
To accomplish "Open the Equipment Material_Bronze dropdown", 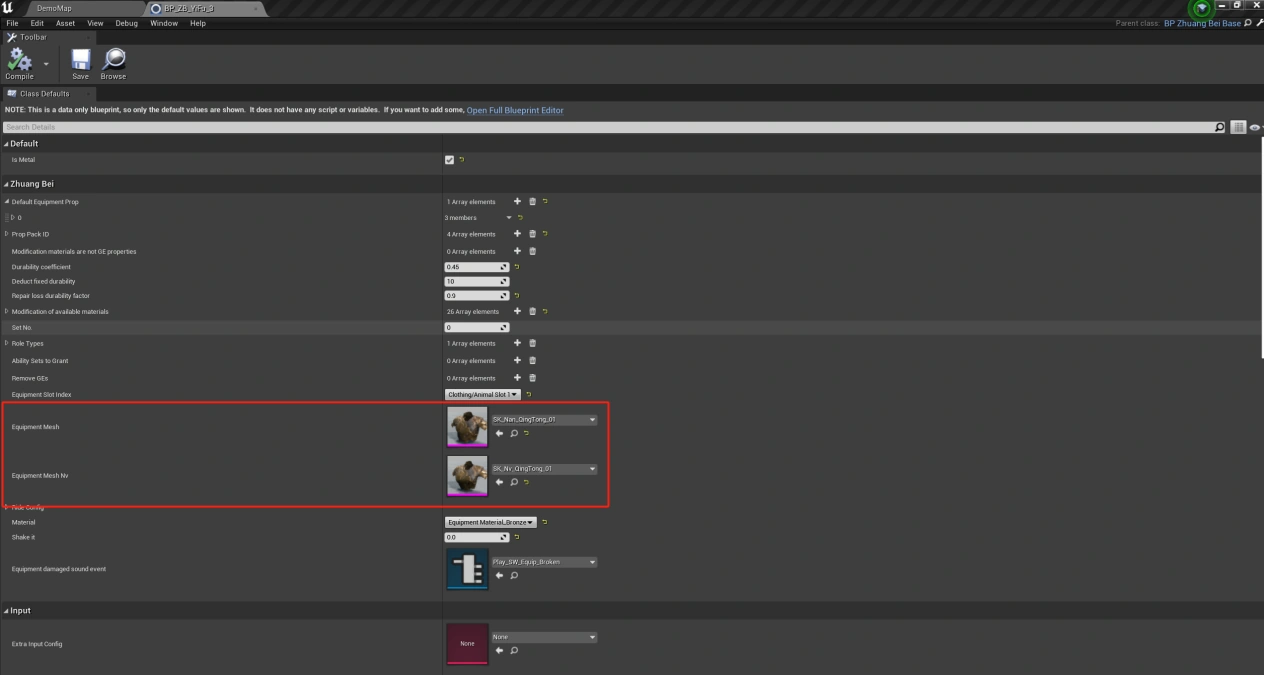I will pyautogui.click(x=490, y=521).
